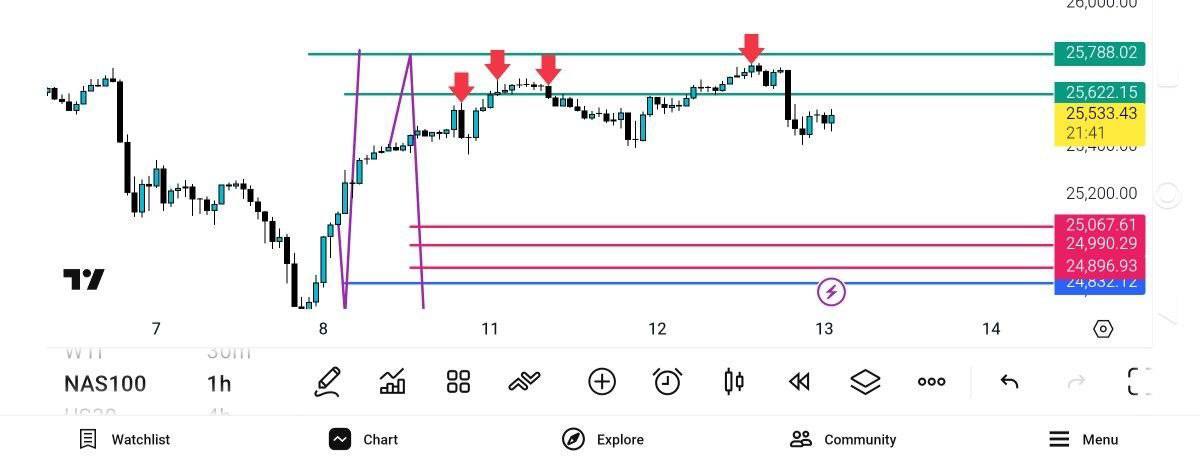
Task: Open chart settings hexagon icon
Action: tap(1103, 329)
